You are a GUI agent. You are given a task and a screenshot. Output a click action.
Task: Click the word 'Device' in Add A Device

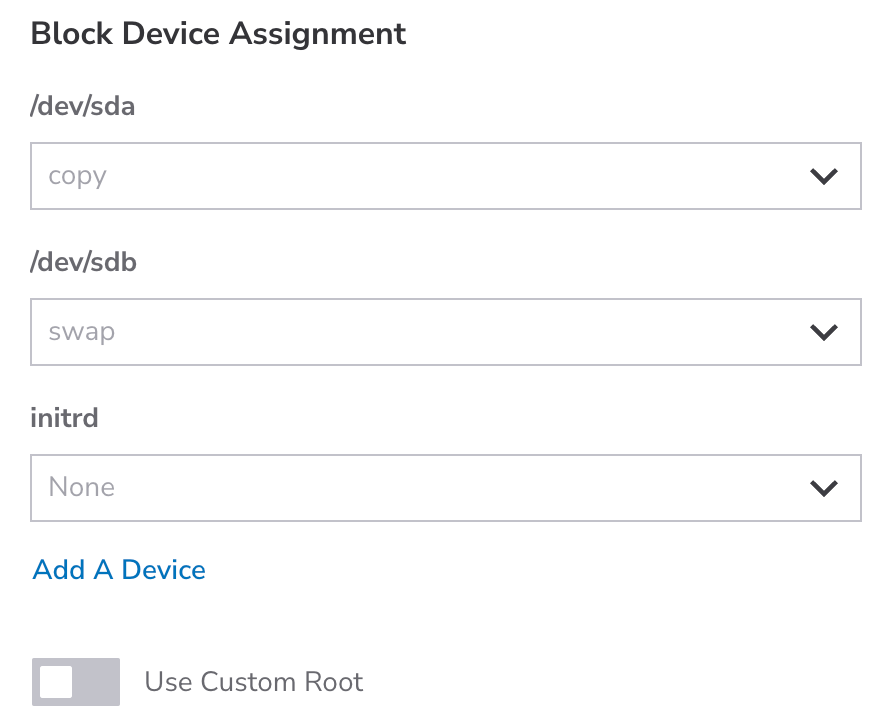[163, 570]
